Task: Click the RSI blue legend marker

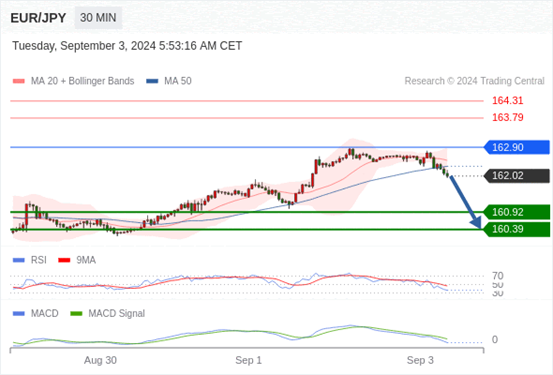Action: pyautogui.click(x=19, y=260)
